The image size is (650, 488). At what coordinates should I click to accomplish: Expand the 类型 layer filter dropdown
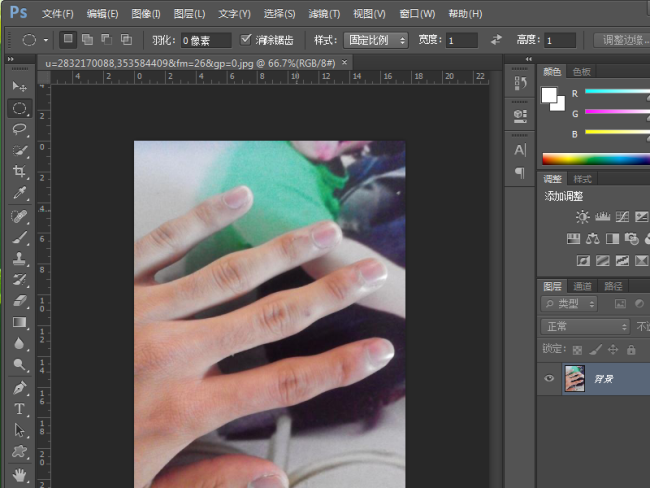(569, 303)
